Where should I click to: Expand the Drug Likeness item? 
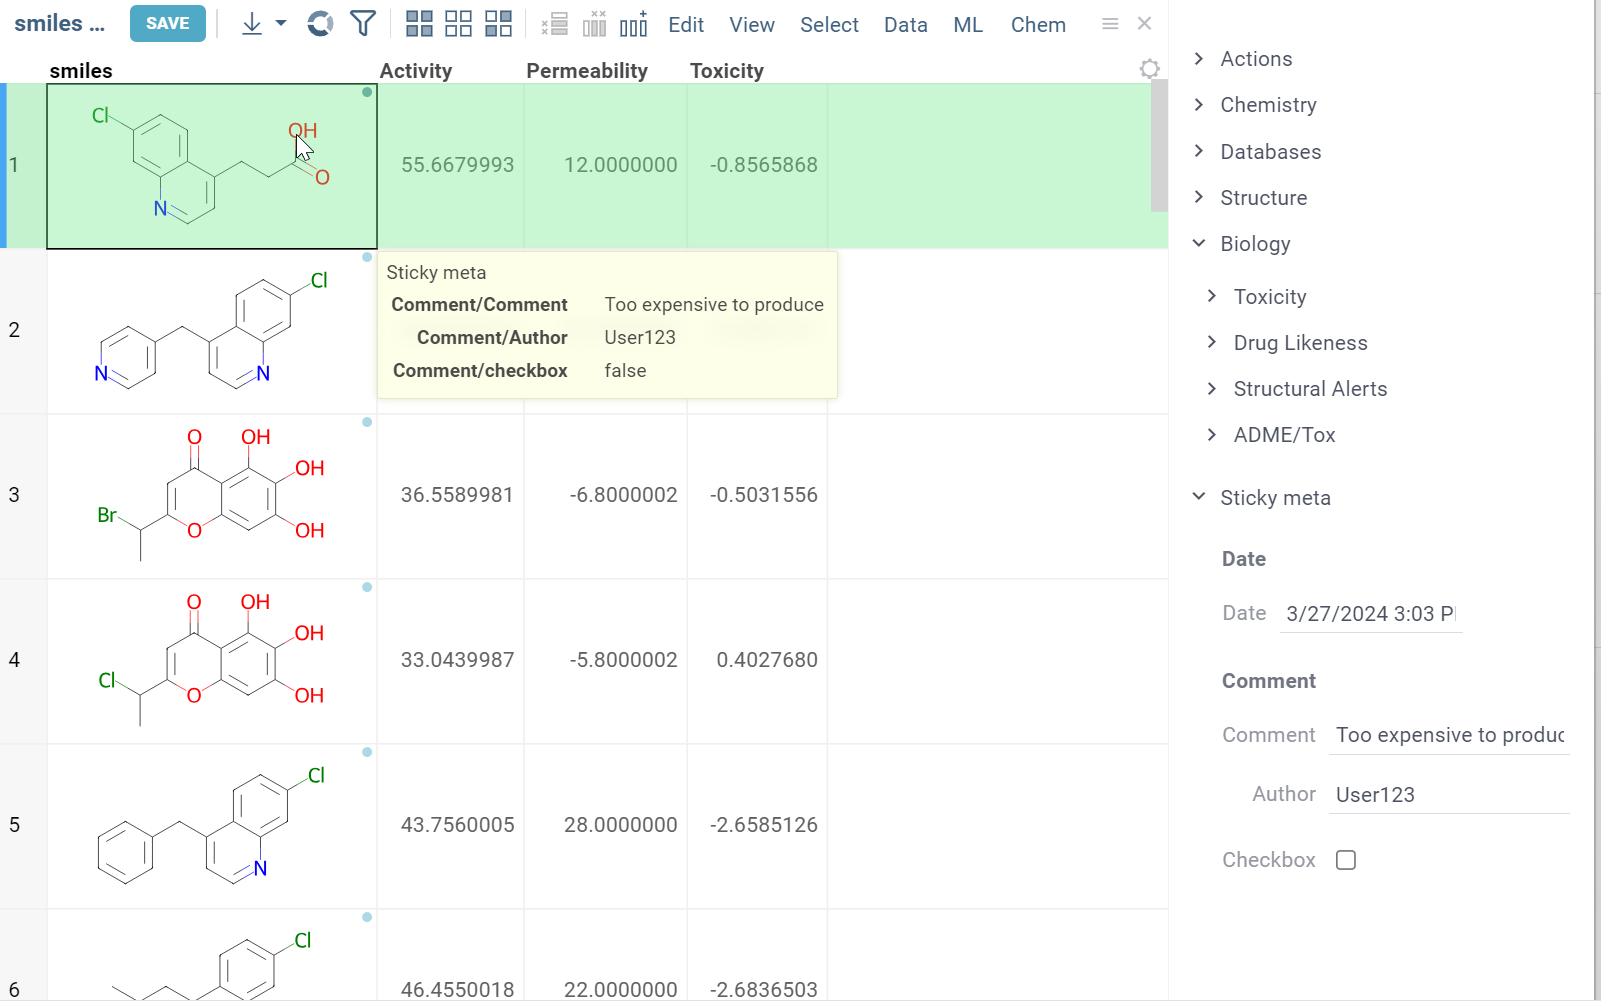1299,343
